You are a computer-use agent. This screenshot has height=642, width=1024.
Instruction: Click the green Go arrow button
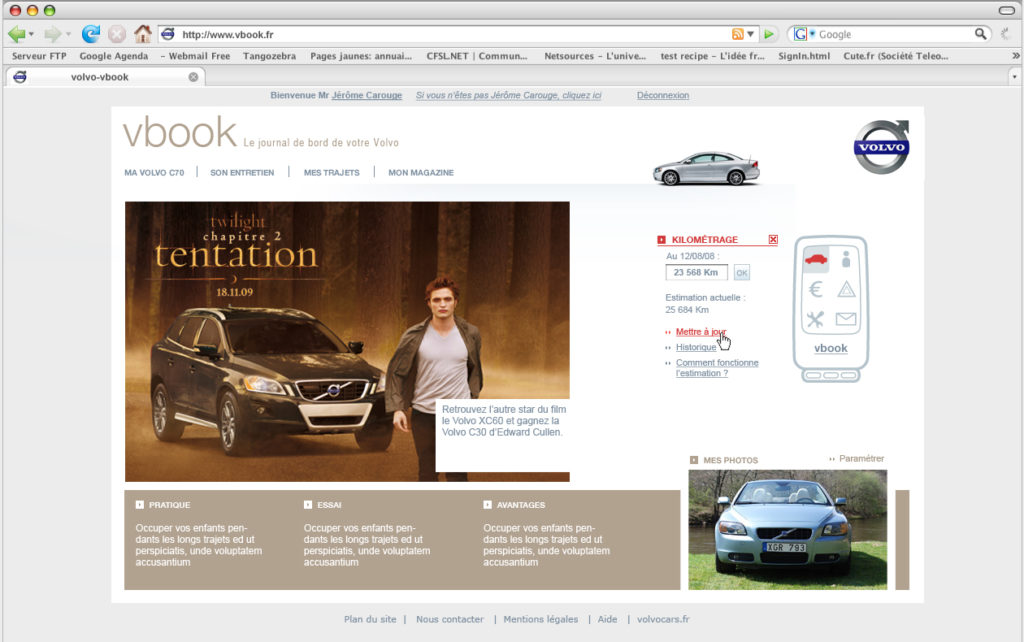(769, 34)
